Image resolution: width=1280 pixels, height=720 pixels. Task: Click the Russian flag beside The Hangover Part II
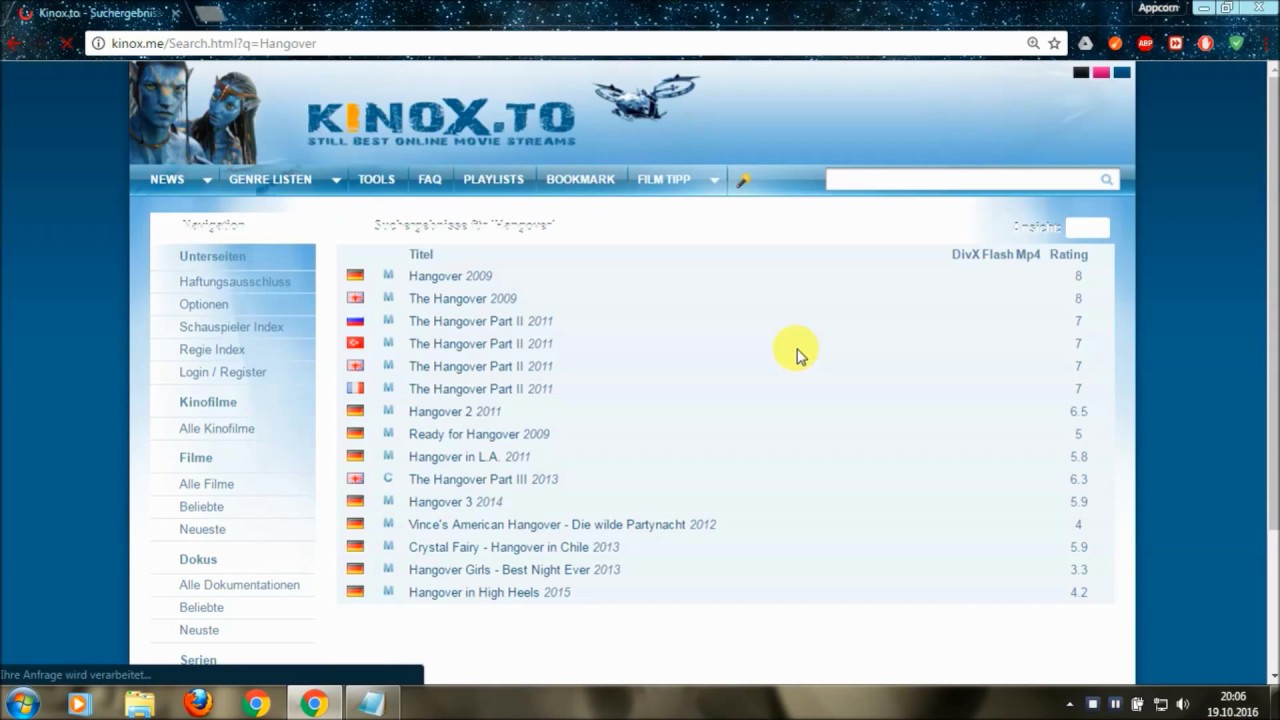[355, 321]
